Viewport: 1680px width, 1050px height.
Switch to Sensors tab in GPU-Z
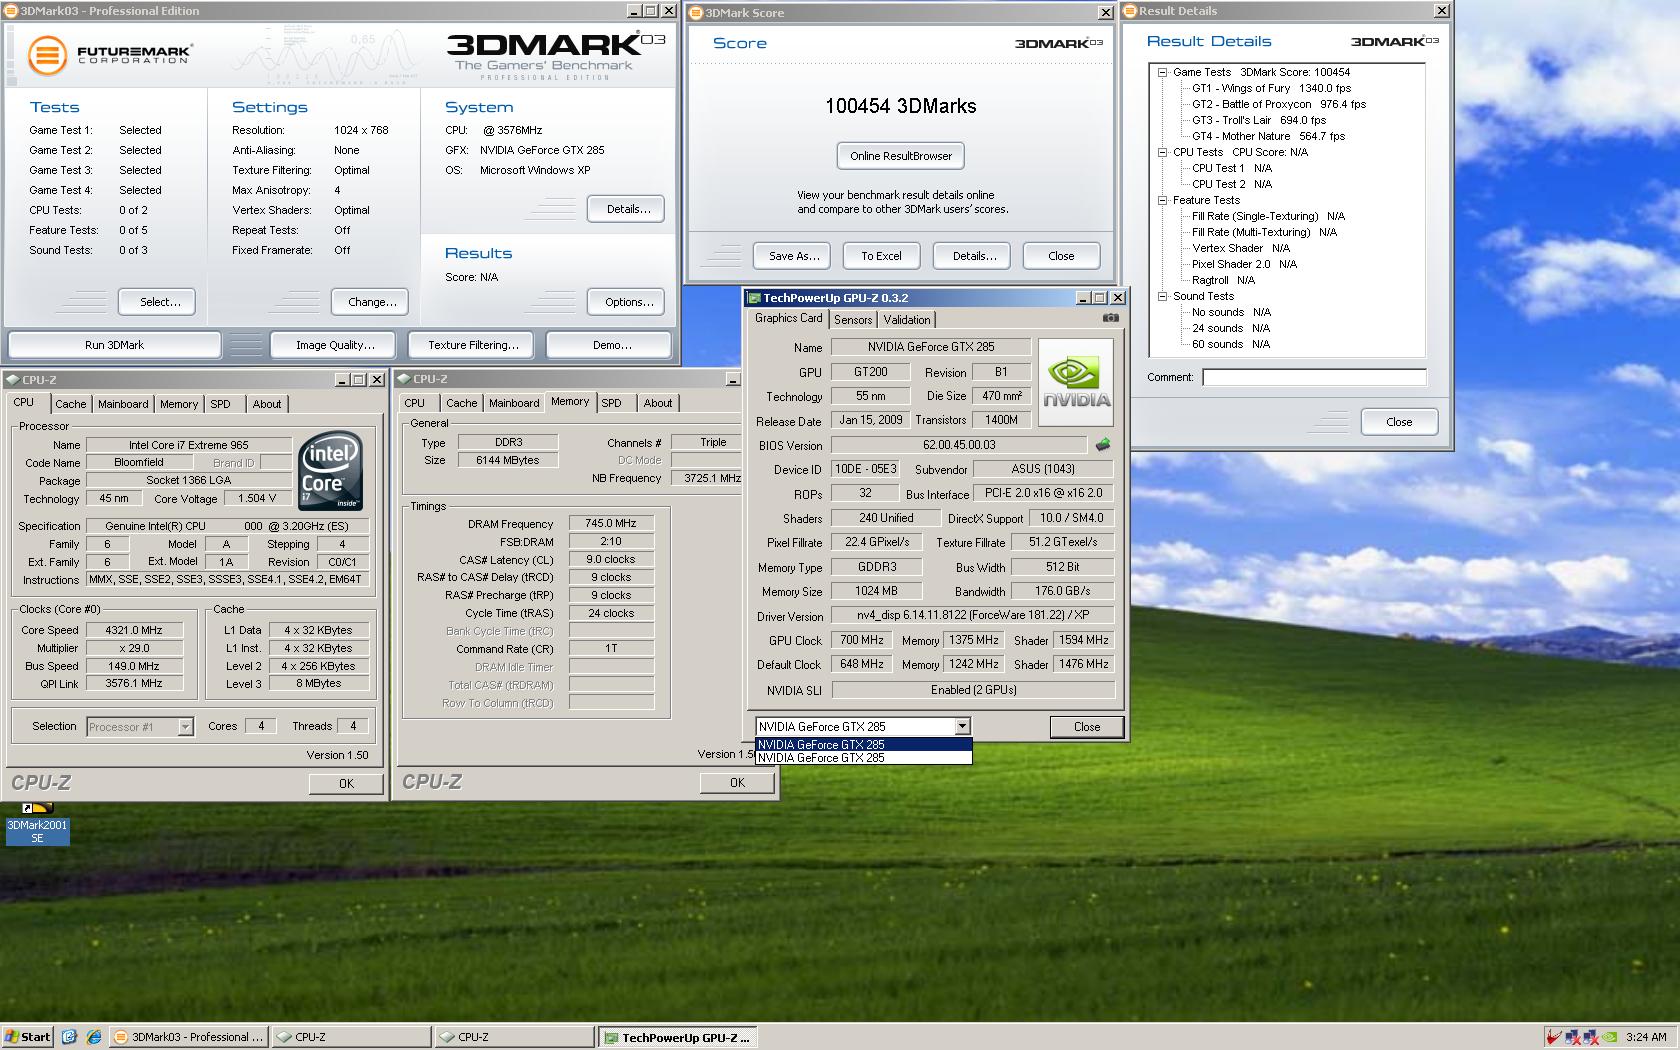click(853, 320)
